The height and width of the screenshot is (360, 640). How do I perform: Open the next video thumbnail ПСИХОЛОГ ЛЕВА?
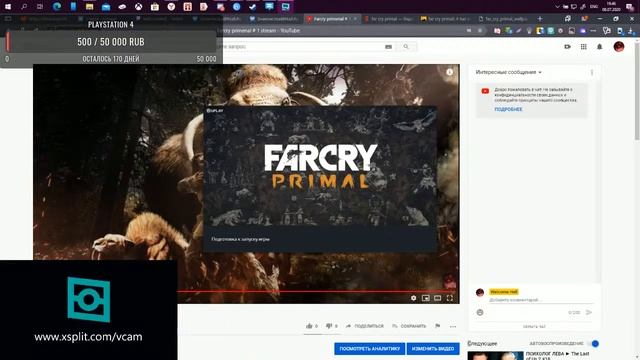pos(495,356)
